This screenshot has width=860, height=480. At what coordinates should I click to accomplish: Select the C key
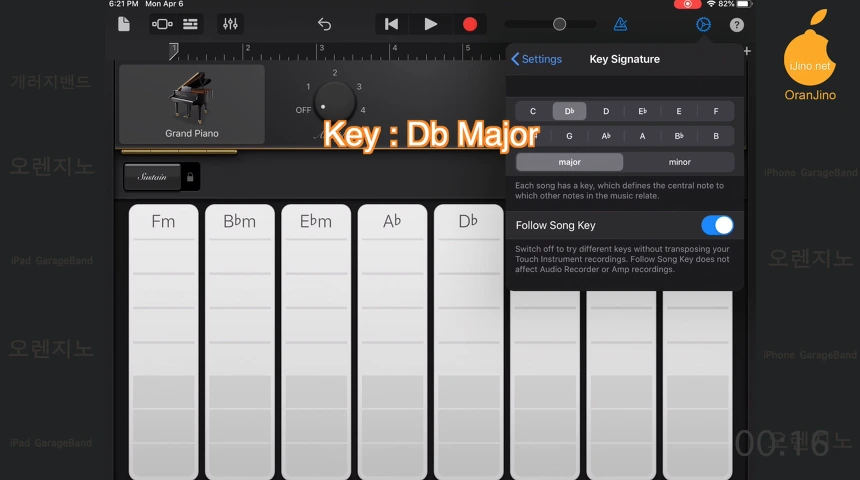[533, 111]
